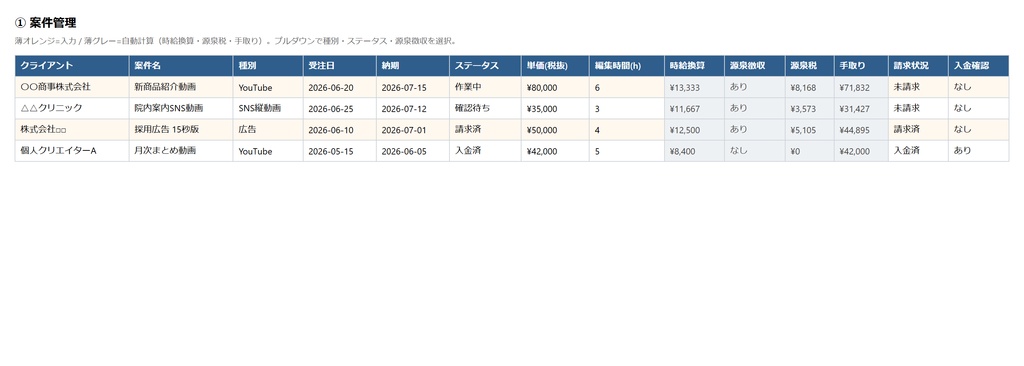1024x366 pixels.
Task: Click the 源泉徴収 column header
Action: tap(754, 66)
